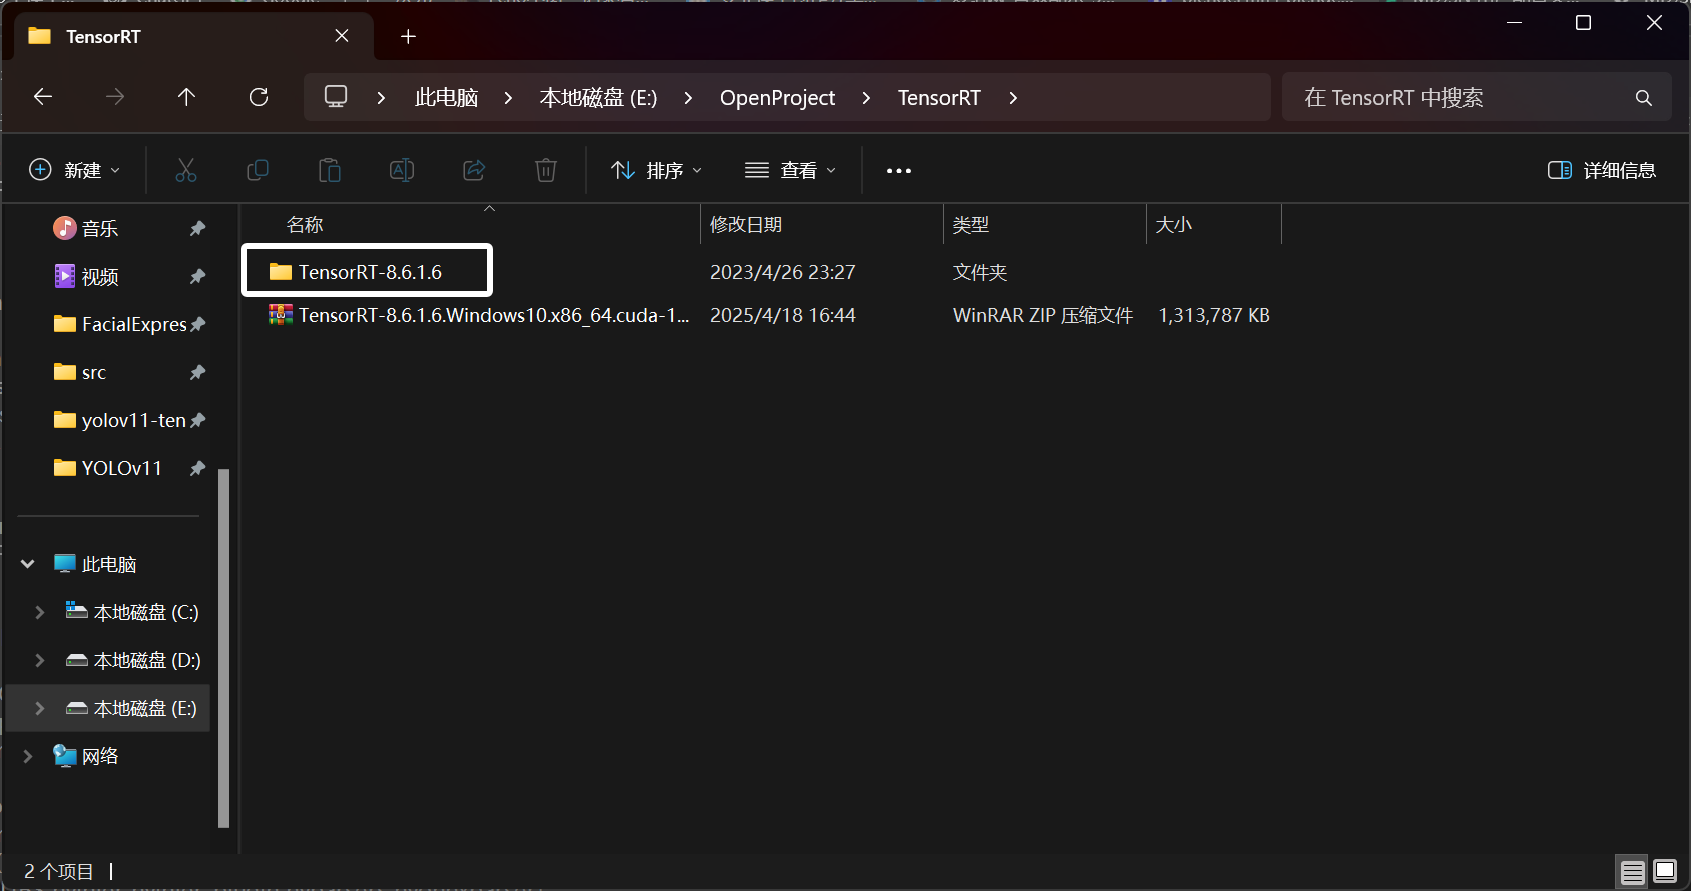
Task: Open a new tab with plus button
Action: 408,37
